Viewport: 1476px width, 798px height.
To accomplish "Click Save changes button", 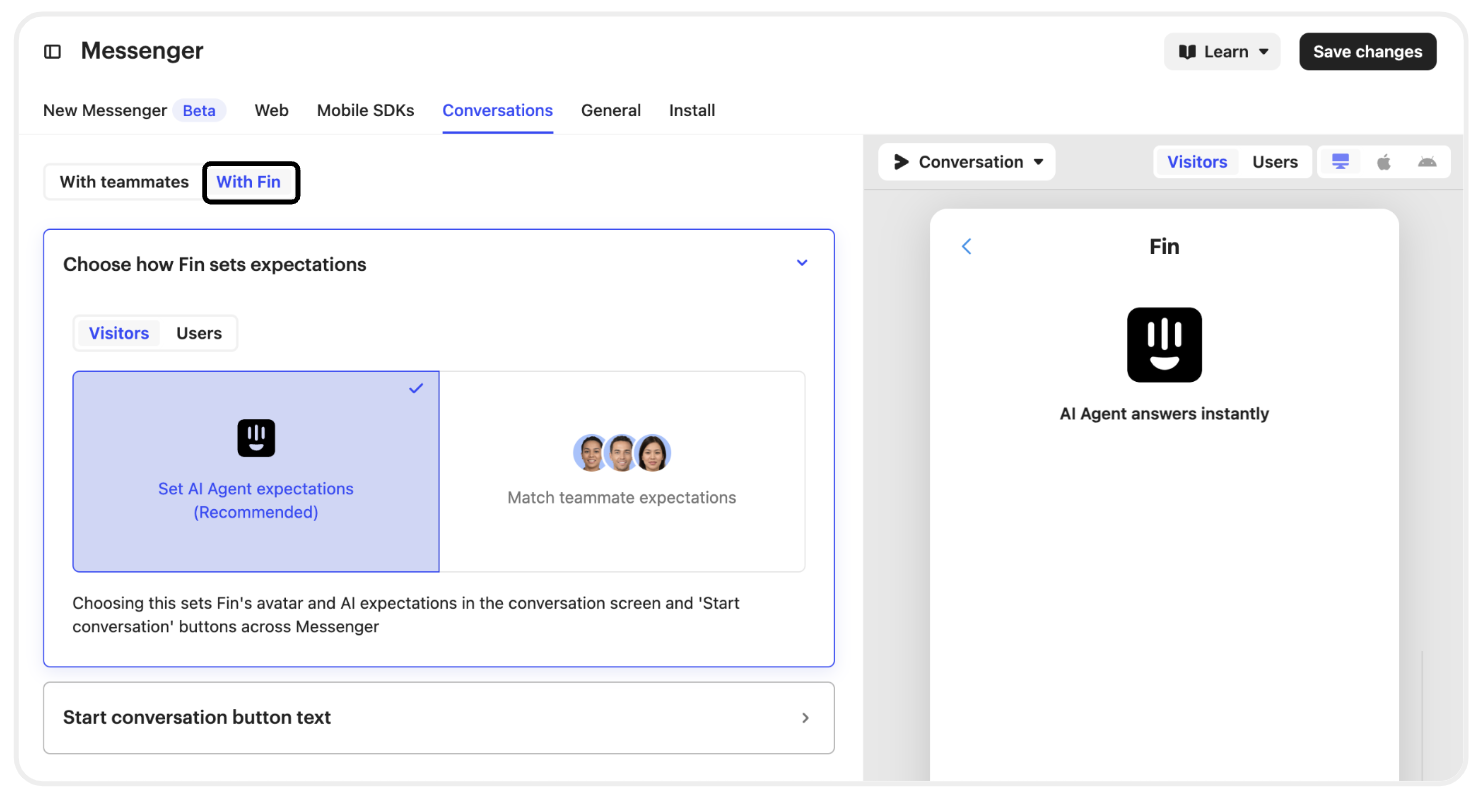I will pyautogui.click(x=1368, y=52).
